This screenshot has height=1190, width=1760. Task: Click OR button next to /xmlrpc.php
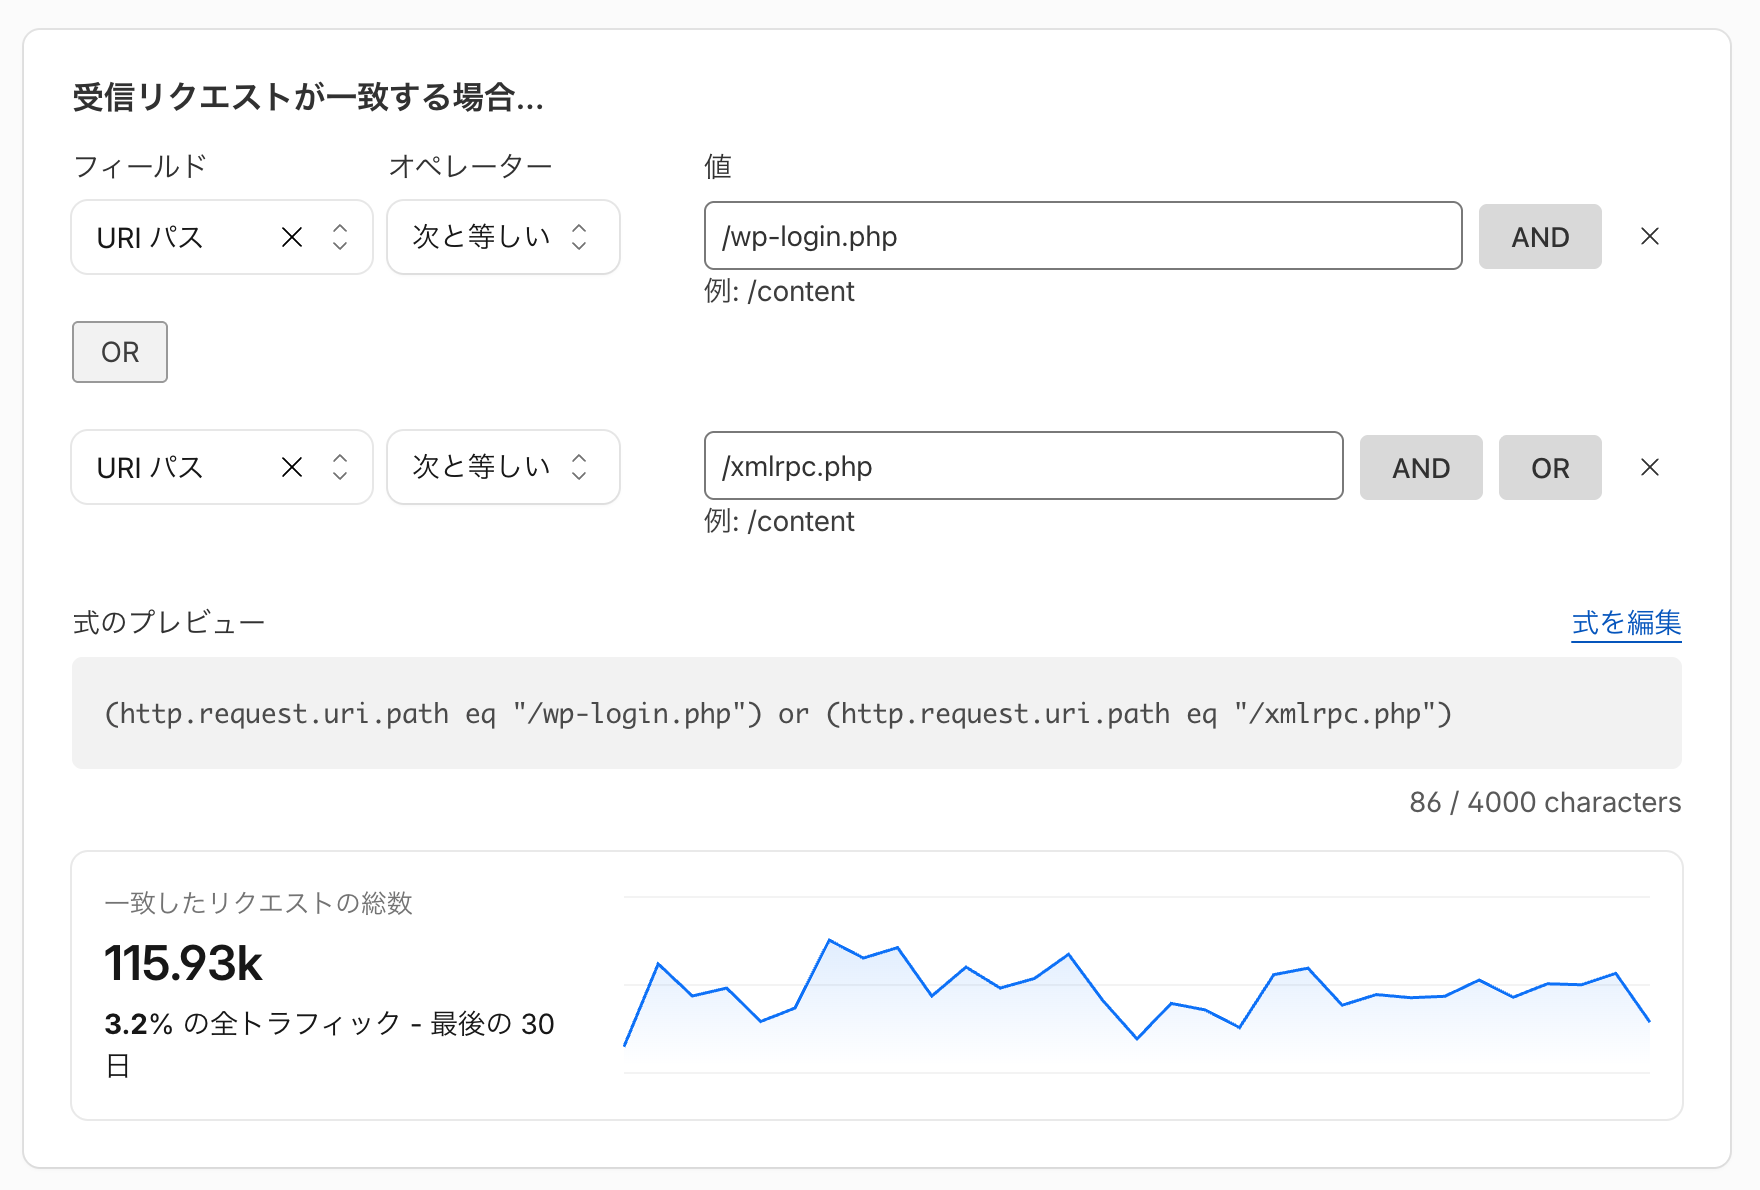click(1550, 467)
